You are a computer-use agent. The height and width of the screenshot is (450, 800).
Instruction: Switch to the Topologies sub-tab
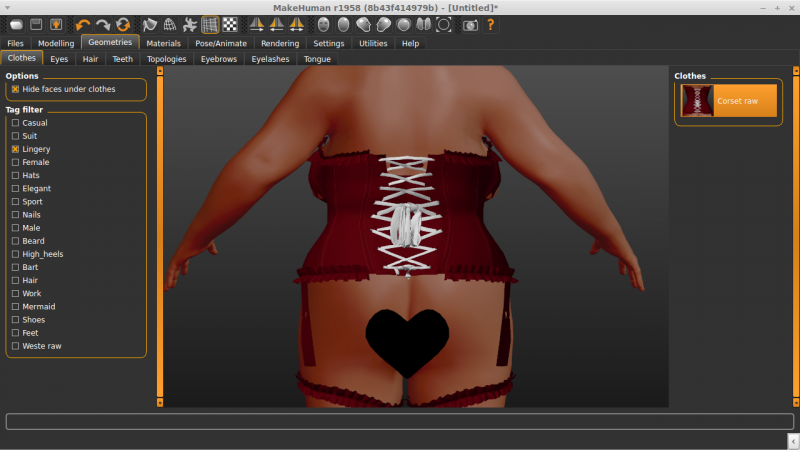click(167, 59)
